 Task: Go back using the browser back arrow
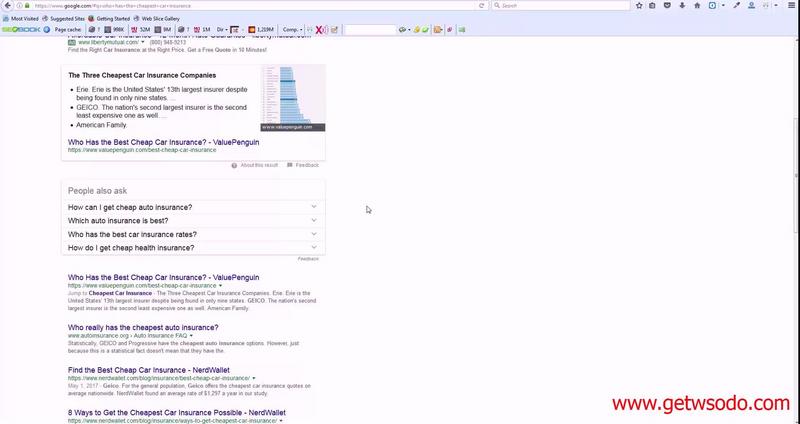pos(7,5)
